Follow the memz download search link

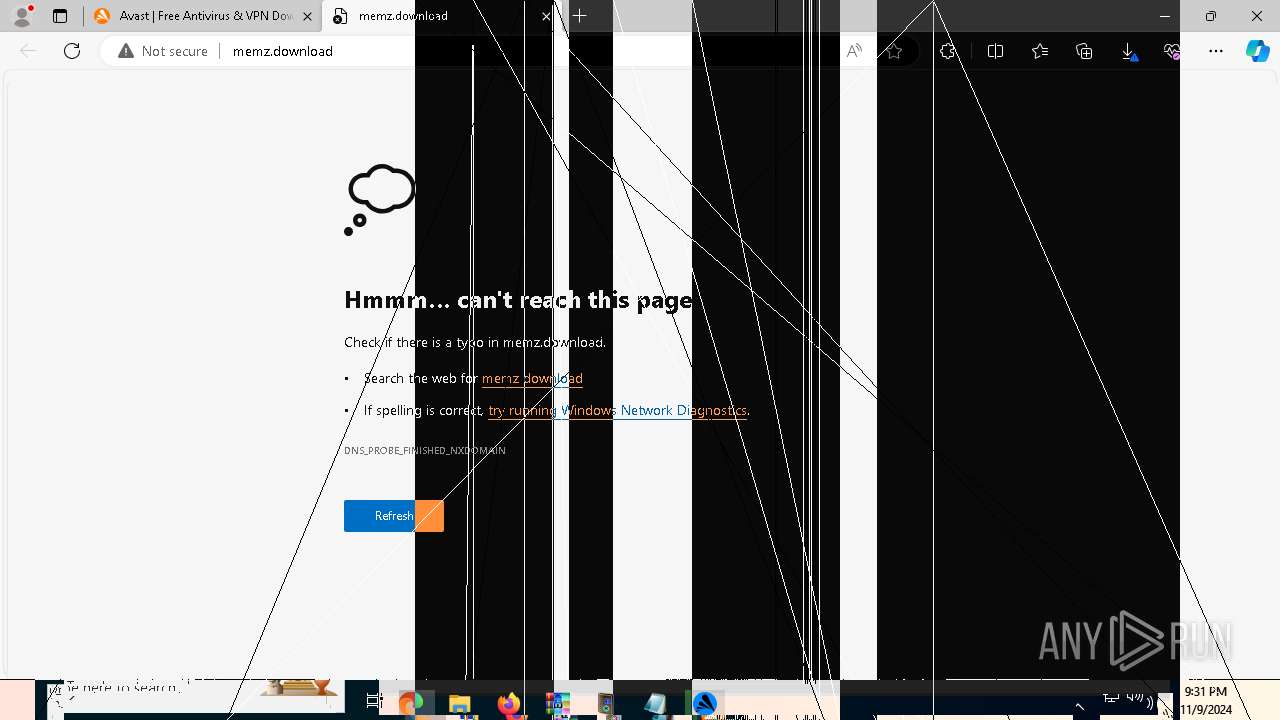pyautogui.click(x=532, y=378)
